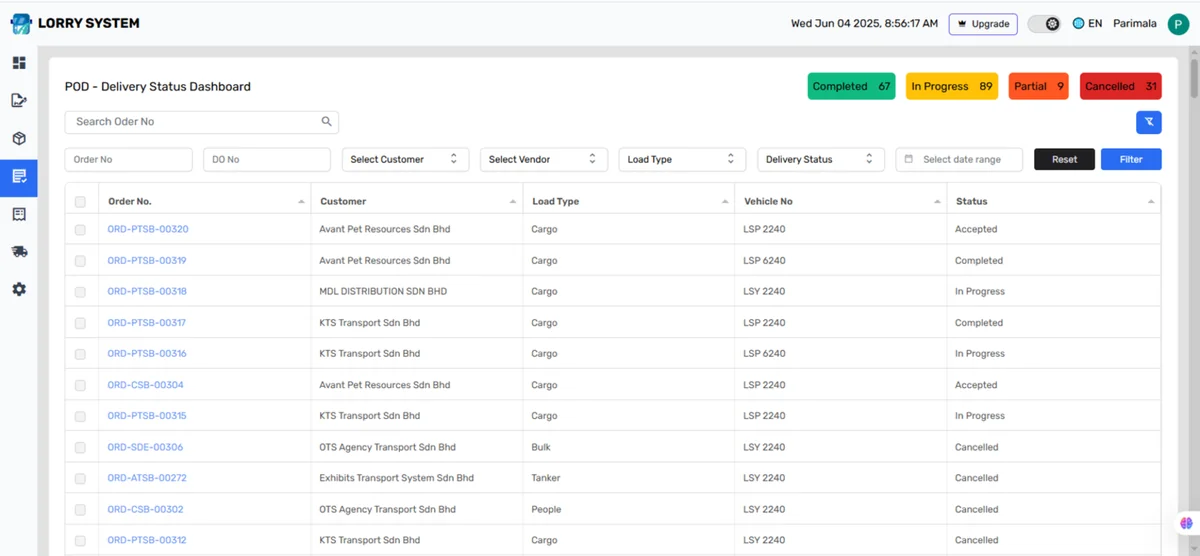Viewport: 1200px width, 556px height.
Task: Open order link ORD-PTSB-00312
Action: click(x=147, y=540)
